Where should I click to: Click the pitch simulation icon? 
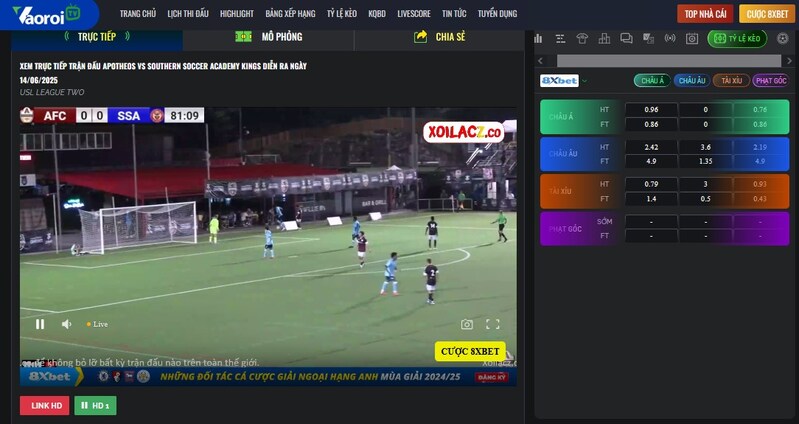tap(244, 37)
